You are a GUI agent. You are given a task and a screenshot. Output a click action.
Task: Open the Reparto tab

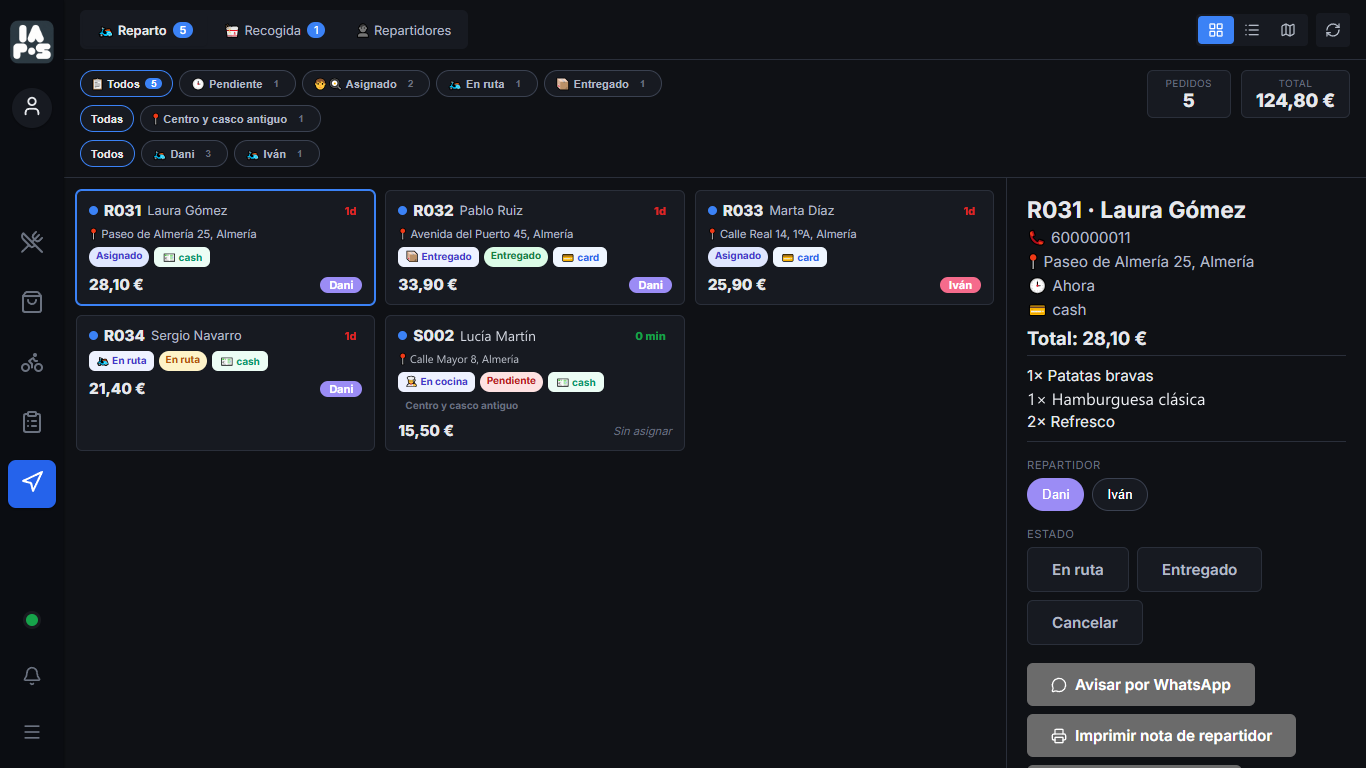pos(146,30)
